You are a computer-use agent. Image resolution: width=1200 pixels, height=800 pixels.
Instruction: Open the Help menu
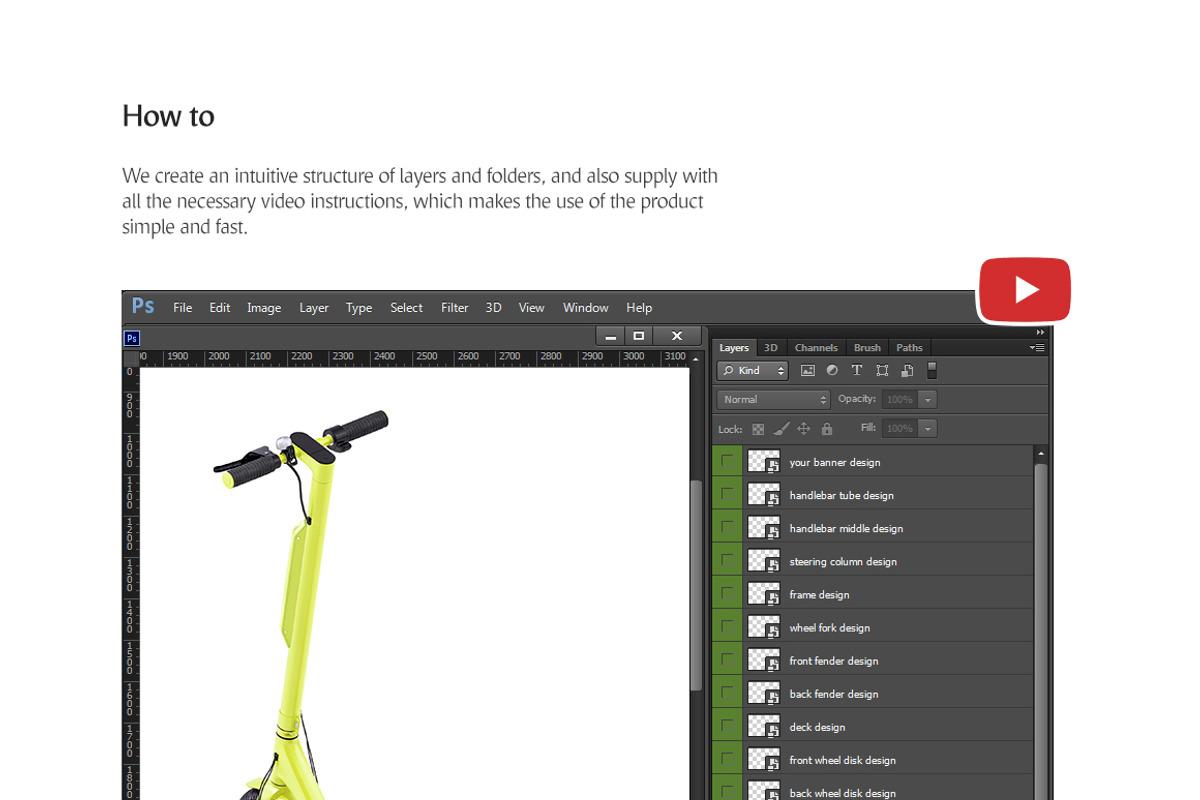click(639, 308)
